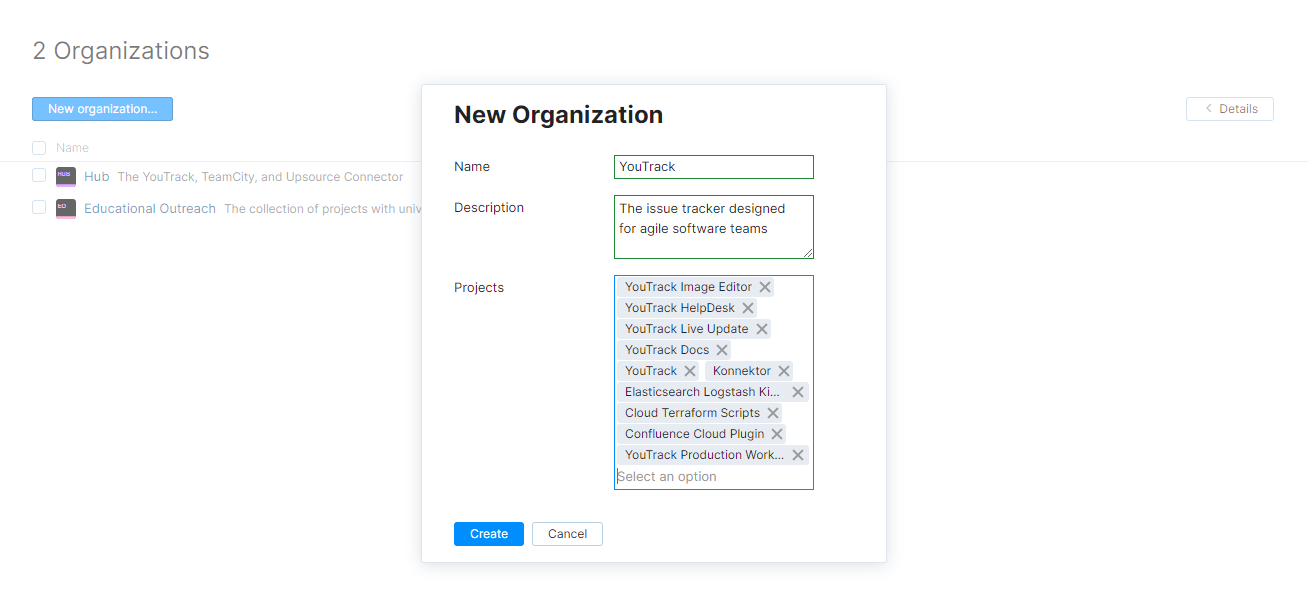Remove the Cloud Terraform Scripts project tag
Image resolution: width=1308 pixels, height=609 pixels.
[772, 412]
